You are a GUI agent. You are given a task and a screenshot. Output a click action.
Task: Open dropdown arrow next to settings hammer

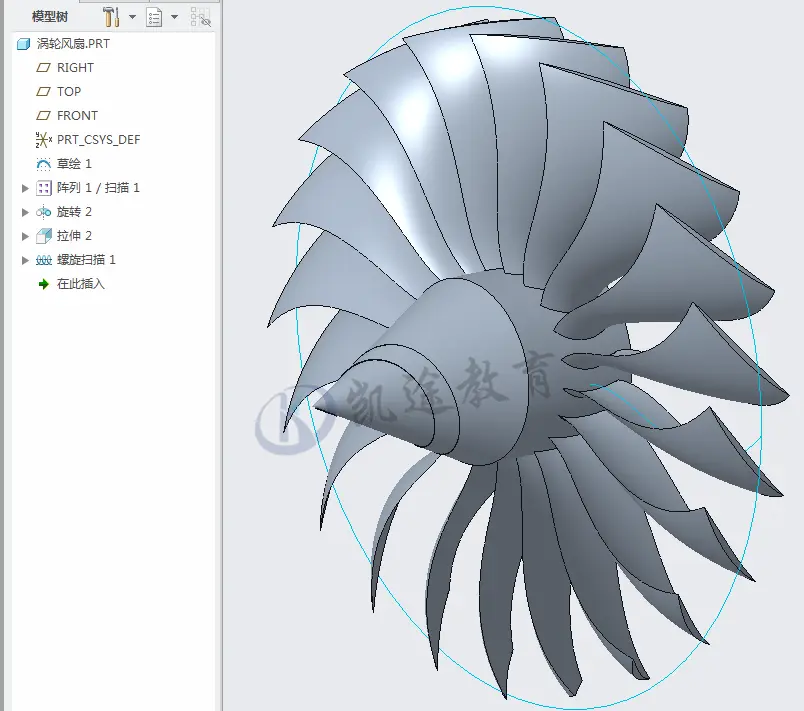(x=132, y=17)
